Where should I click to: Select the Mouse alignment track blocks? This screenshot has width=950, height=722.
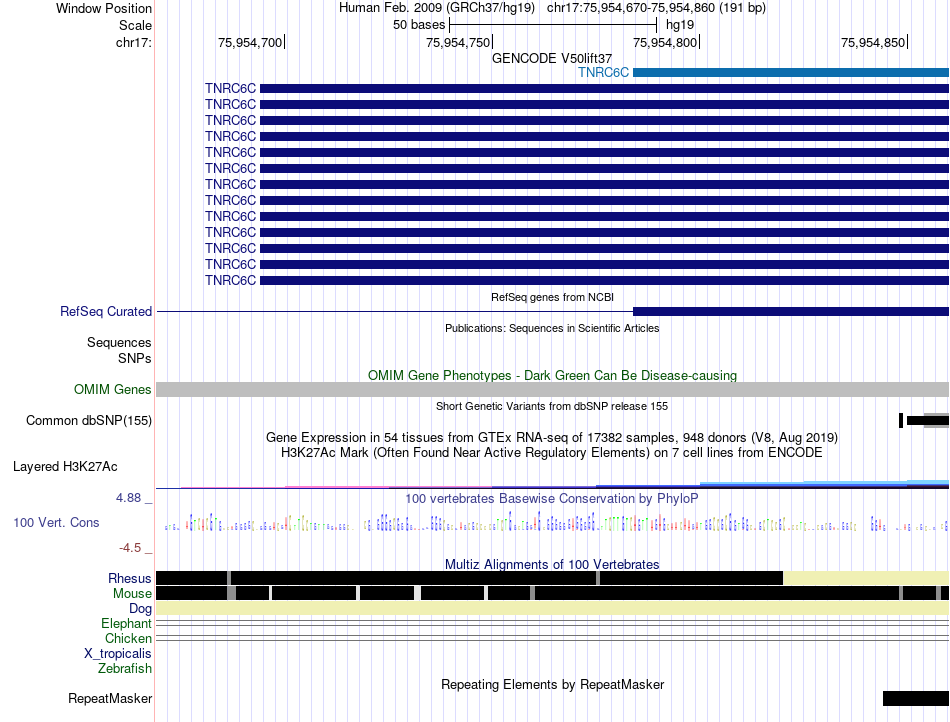(x=552, y=593)
